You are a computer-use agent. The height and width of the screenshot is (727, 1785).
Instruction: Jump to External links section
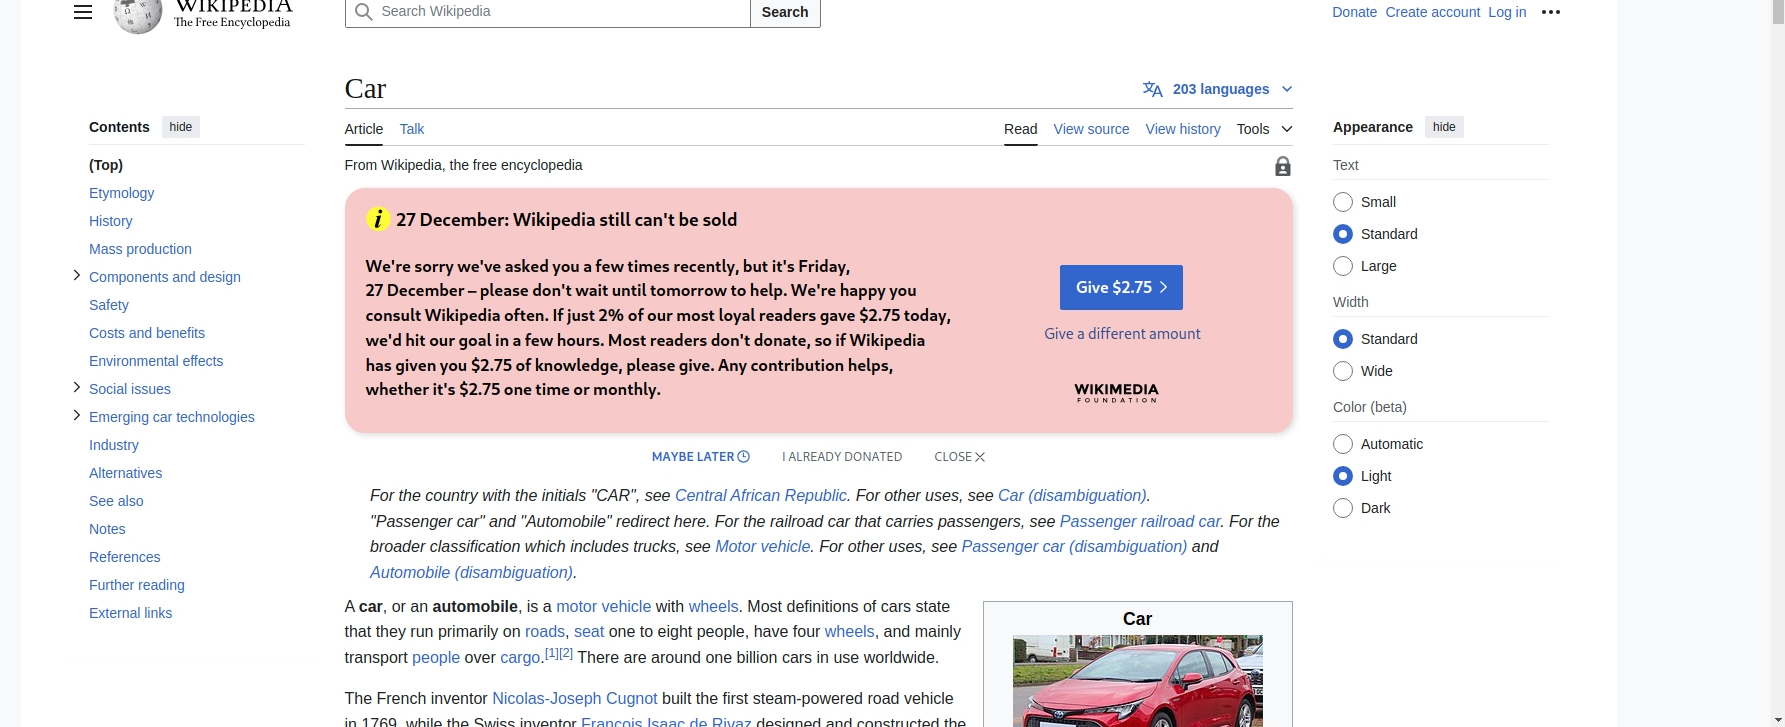coord(130,613)
